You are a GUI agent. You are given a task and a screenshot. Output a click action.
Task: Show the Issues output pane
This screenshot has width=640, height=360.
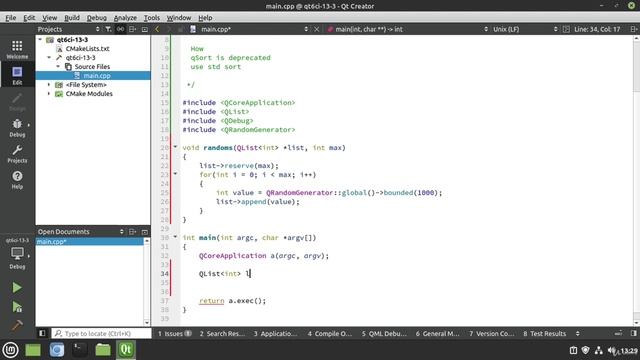coord(174,333)
